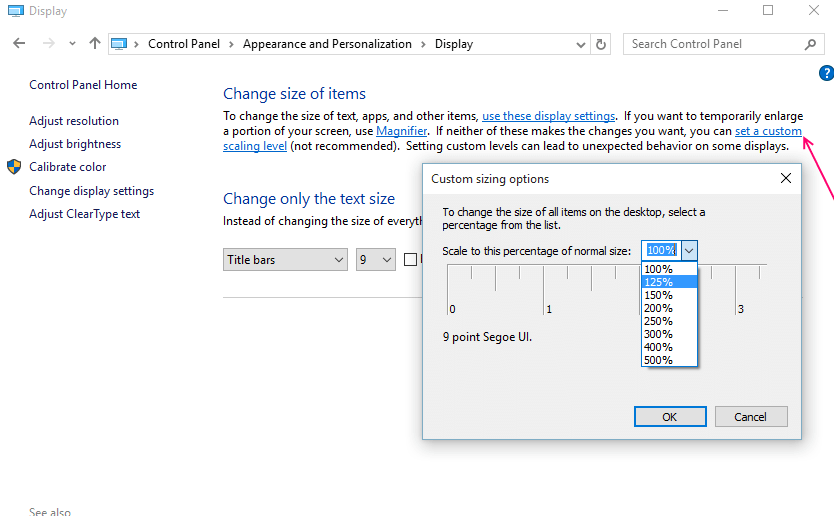Viewport: 834px width, 516px height.
Task: Focus the Search Control Panel field
Action: (723, 44)
